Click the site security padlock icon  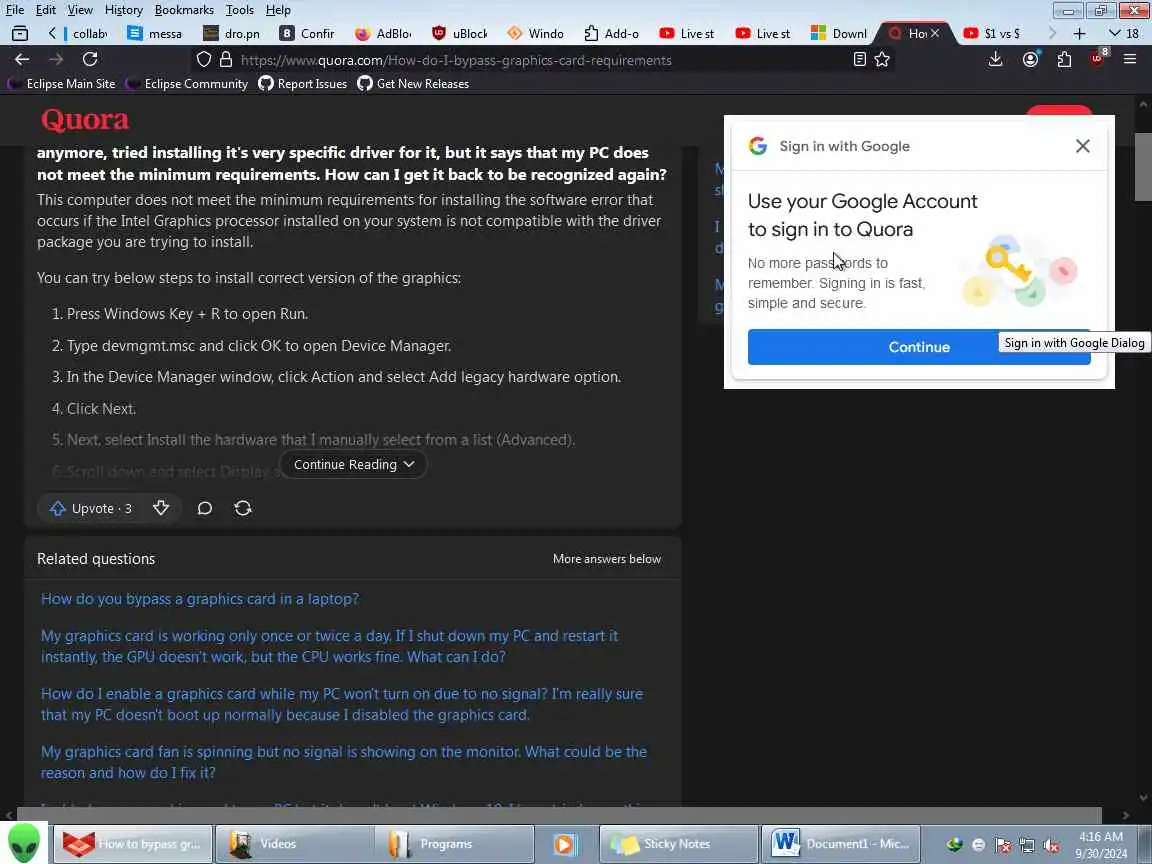pos(226,60)
